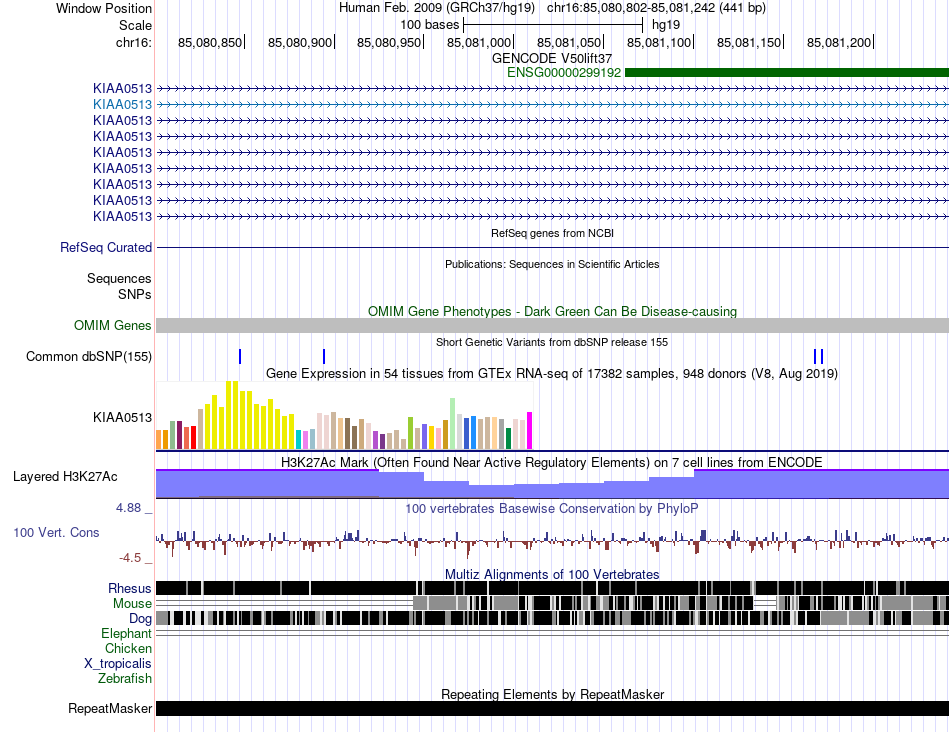Click the Rhesus alignment bar
Viewport: 950px width, 732px height.
coord(552,588)
